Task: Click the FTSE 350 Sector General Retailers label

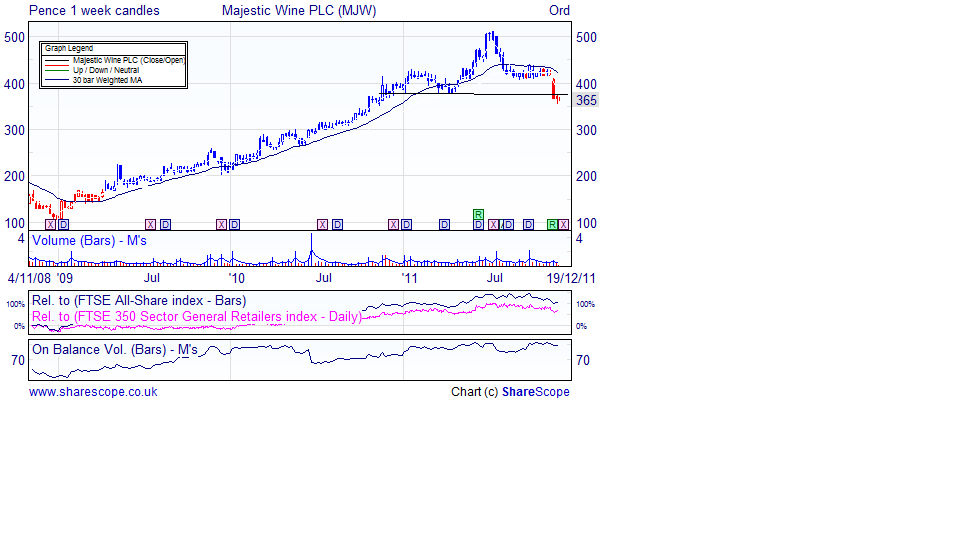Action: pyautogui.click(x=196, y=317)
